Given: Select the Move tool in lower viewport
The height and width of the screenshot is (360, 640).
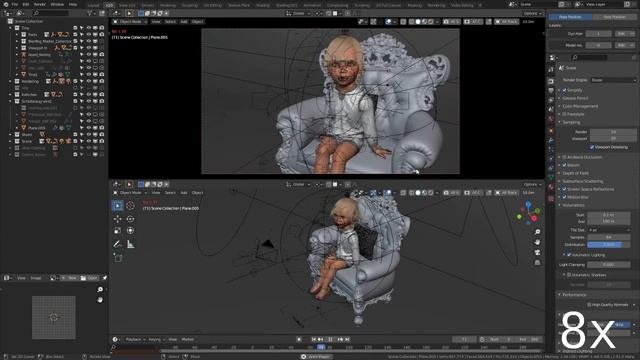Looking at the screenshot, I should pos(118,219).
